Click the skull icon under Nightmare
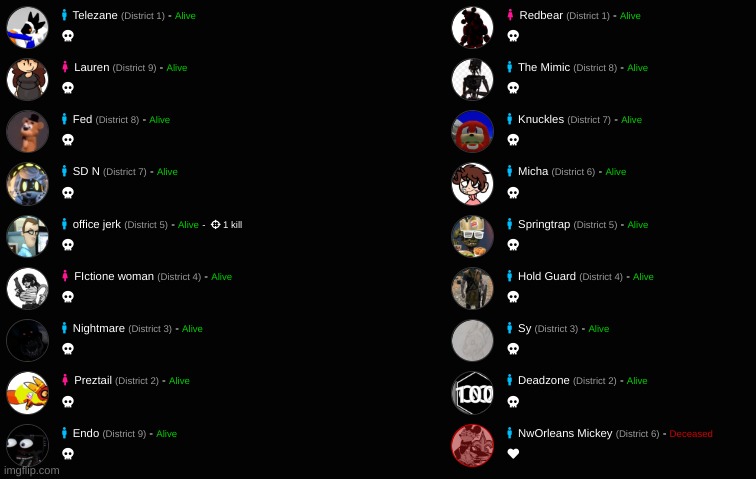The image size is (756, 479). coord(68,348)
